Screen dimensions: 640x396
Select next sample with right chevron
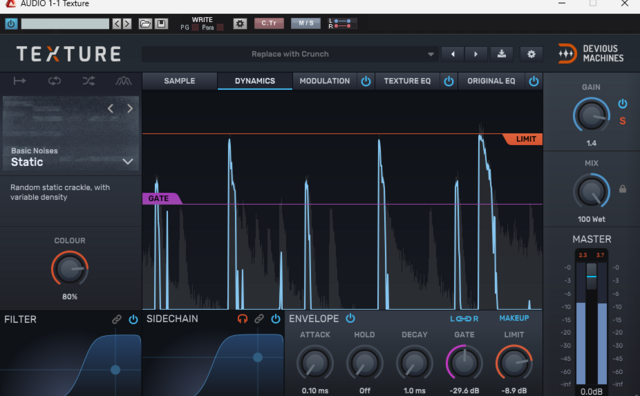[130, 109]
